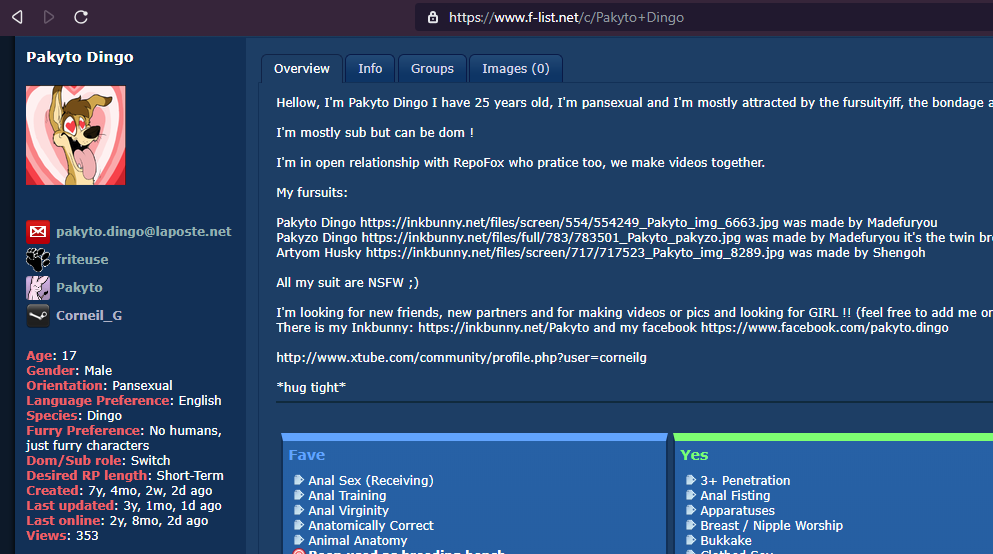The width and height of the screenshot is (993, 554).
Task: Click the "*hug tight*" text line
Action: point(311,387)
